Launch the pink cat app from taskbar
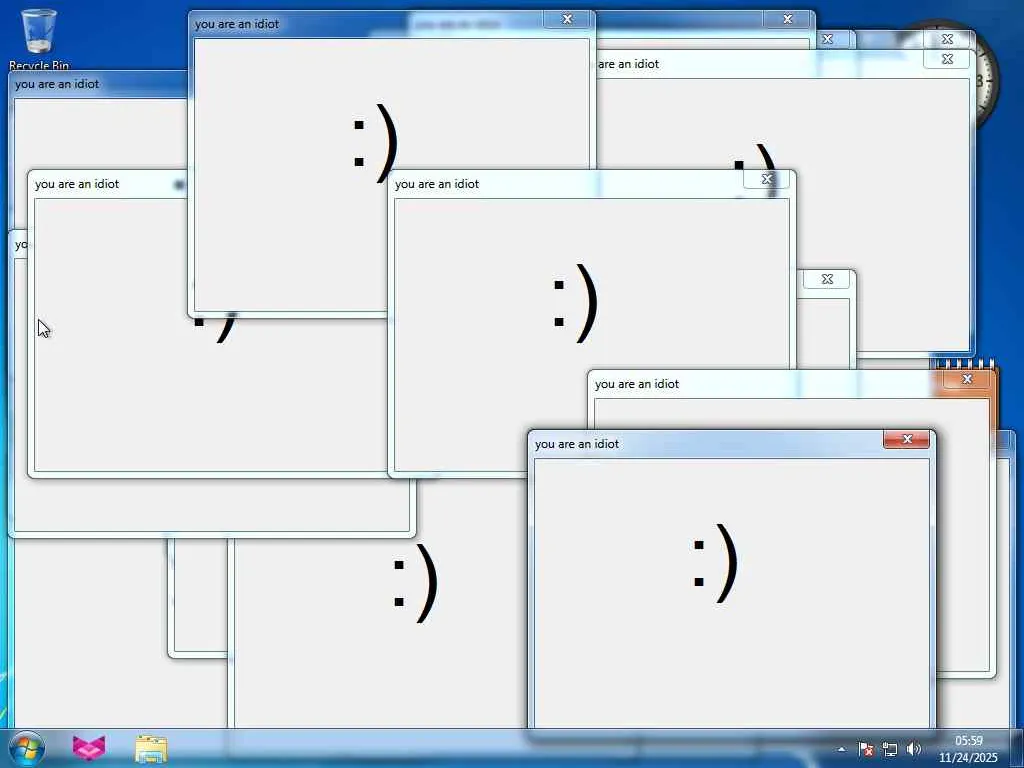 89,748
